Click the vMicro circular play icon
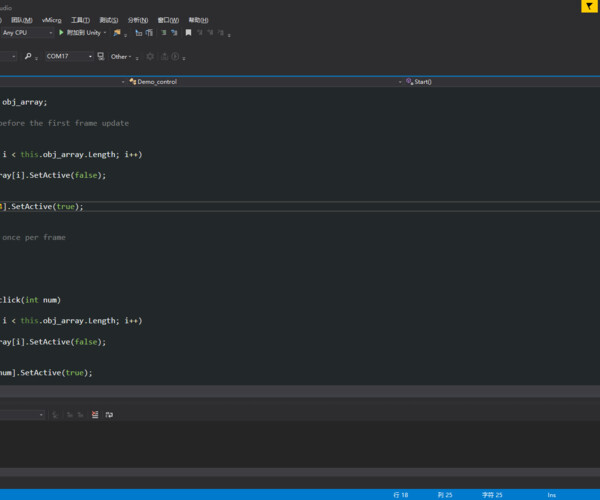 pyautogui.click(x=175, y=56)
